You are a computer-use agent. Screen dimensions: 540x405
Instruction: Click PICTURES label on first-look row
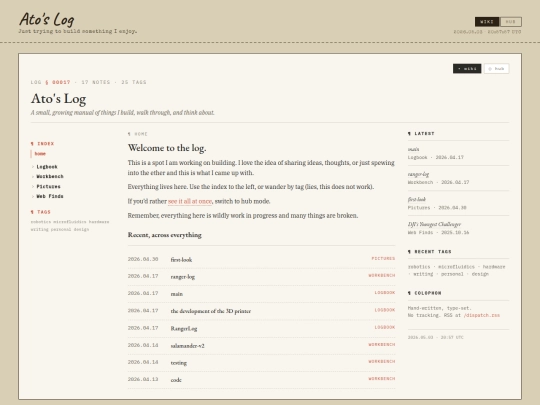pyautogui.click(x=383, y=258)
